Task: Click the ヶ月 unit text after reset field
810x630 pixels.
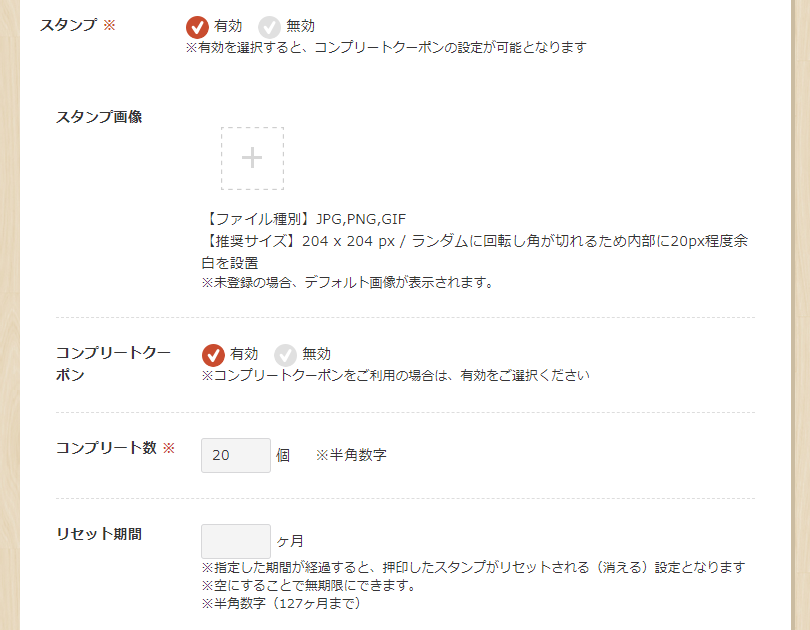Action: coord(290,541)
